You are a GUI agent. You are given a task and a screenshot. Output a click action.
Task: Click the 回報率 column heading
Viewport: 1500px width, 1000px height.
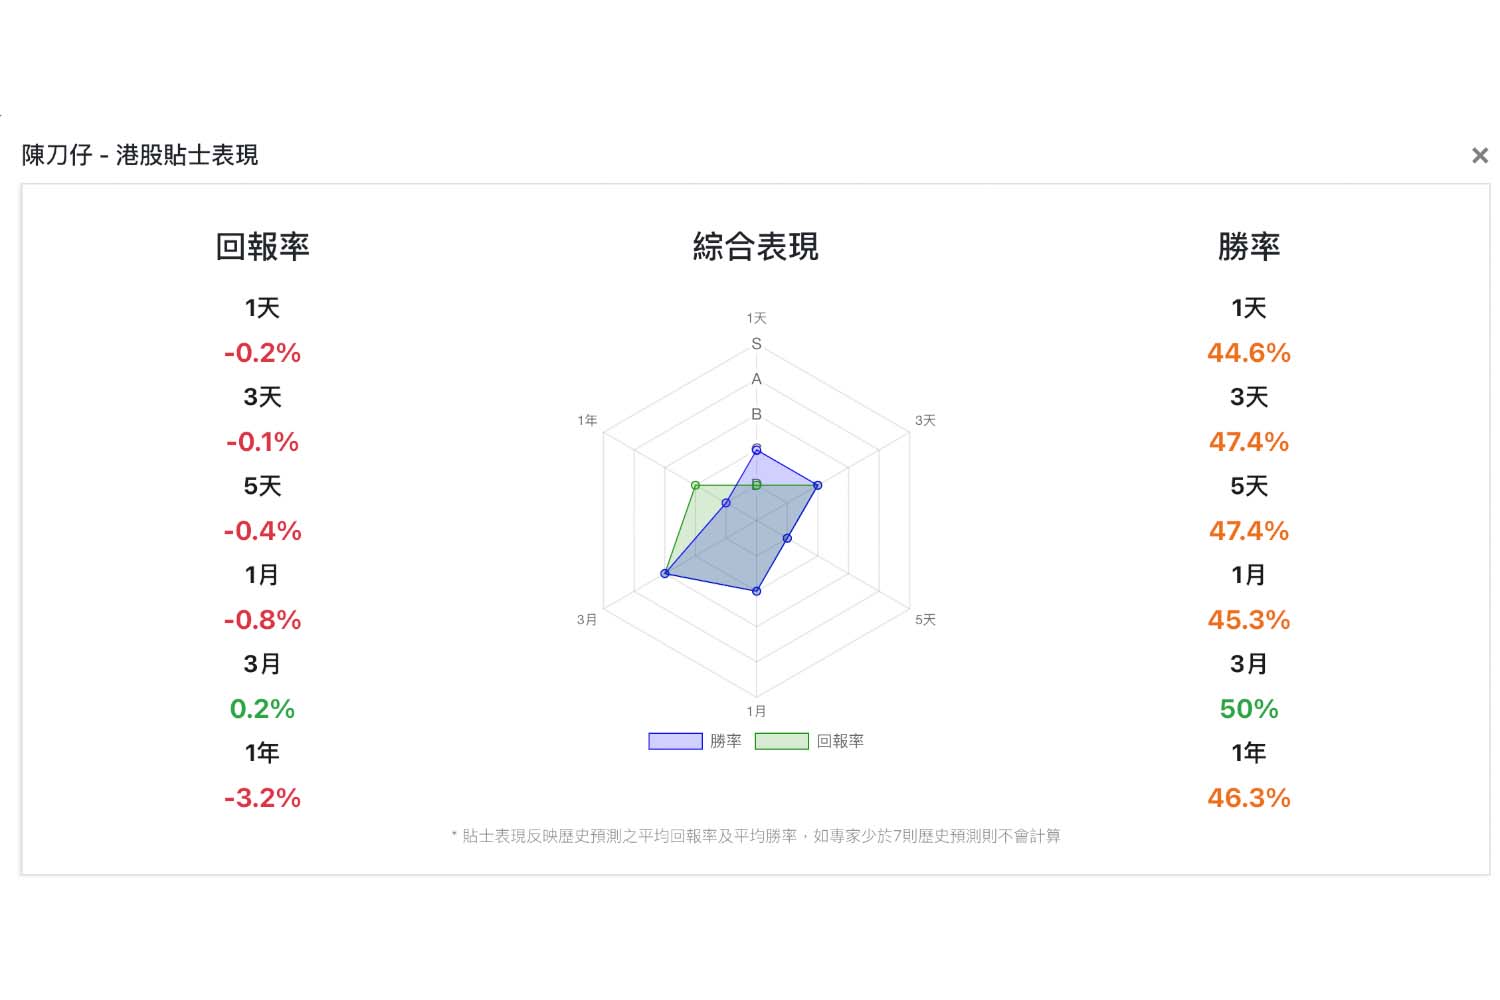262,246
